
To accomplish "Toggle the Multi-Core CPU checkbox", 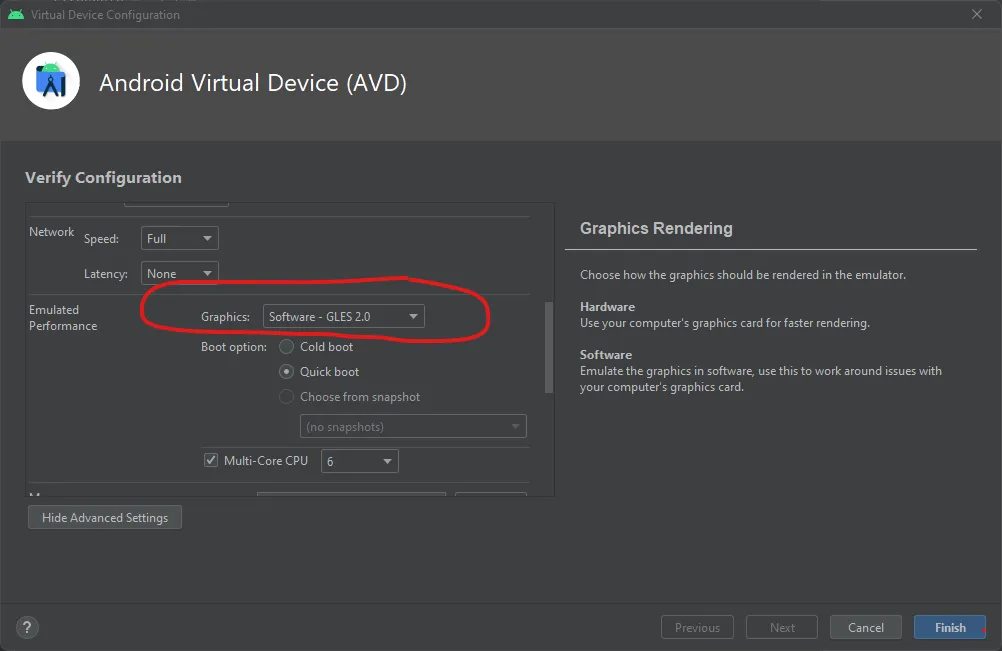I will [211, 460].
